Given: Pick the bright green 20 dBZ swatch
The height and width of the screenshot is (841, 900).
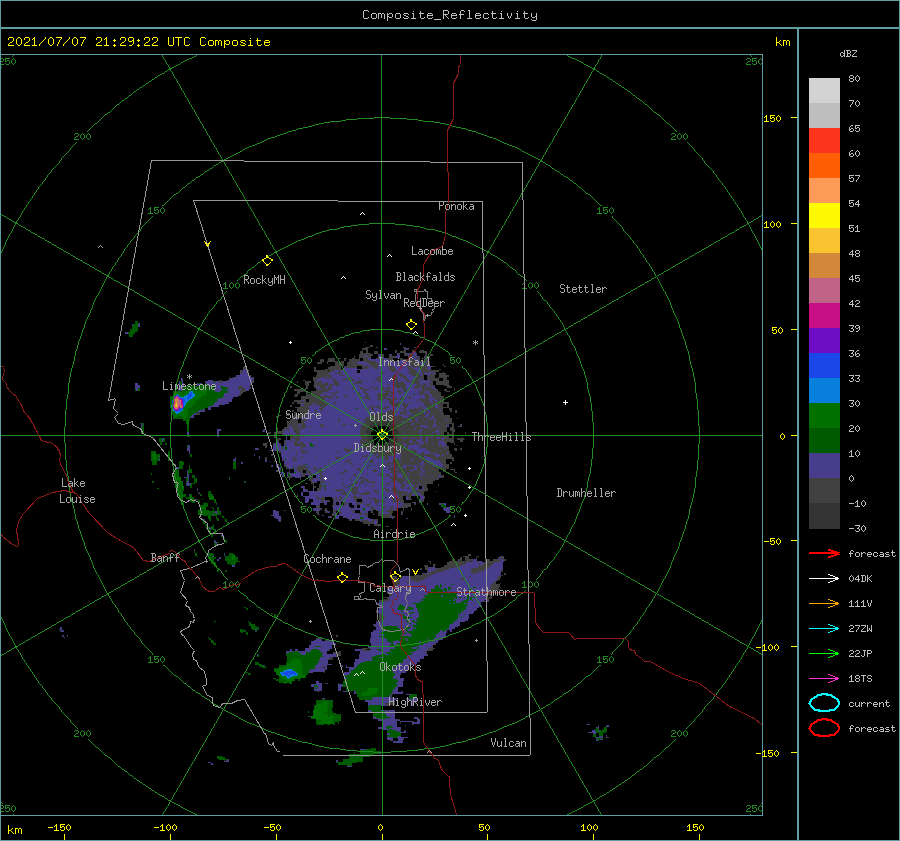Looking at the screenshot, I should tap(824, 415).
